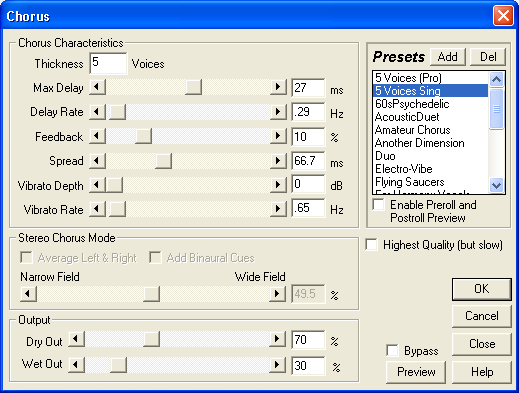Image resolution: width=519 pixels, height=393 pixels.
Task: Click the Cancel button
Action: (482, 316)
